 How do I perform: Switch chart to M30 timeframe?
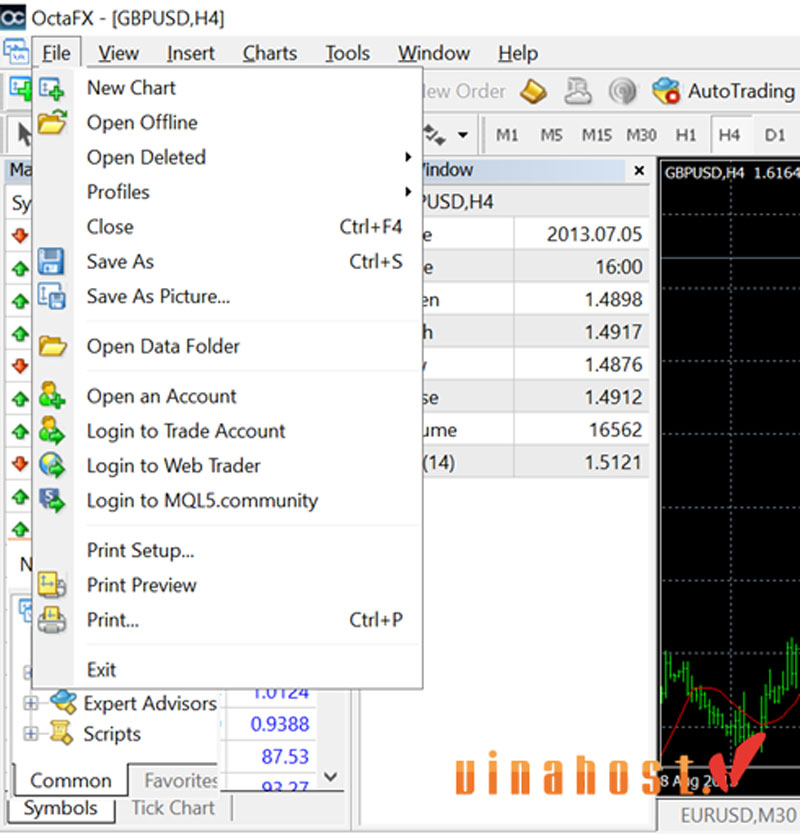[641, 135]
